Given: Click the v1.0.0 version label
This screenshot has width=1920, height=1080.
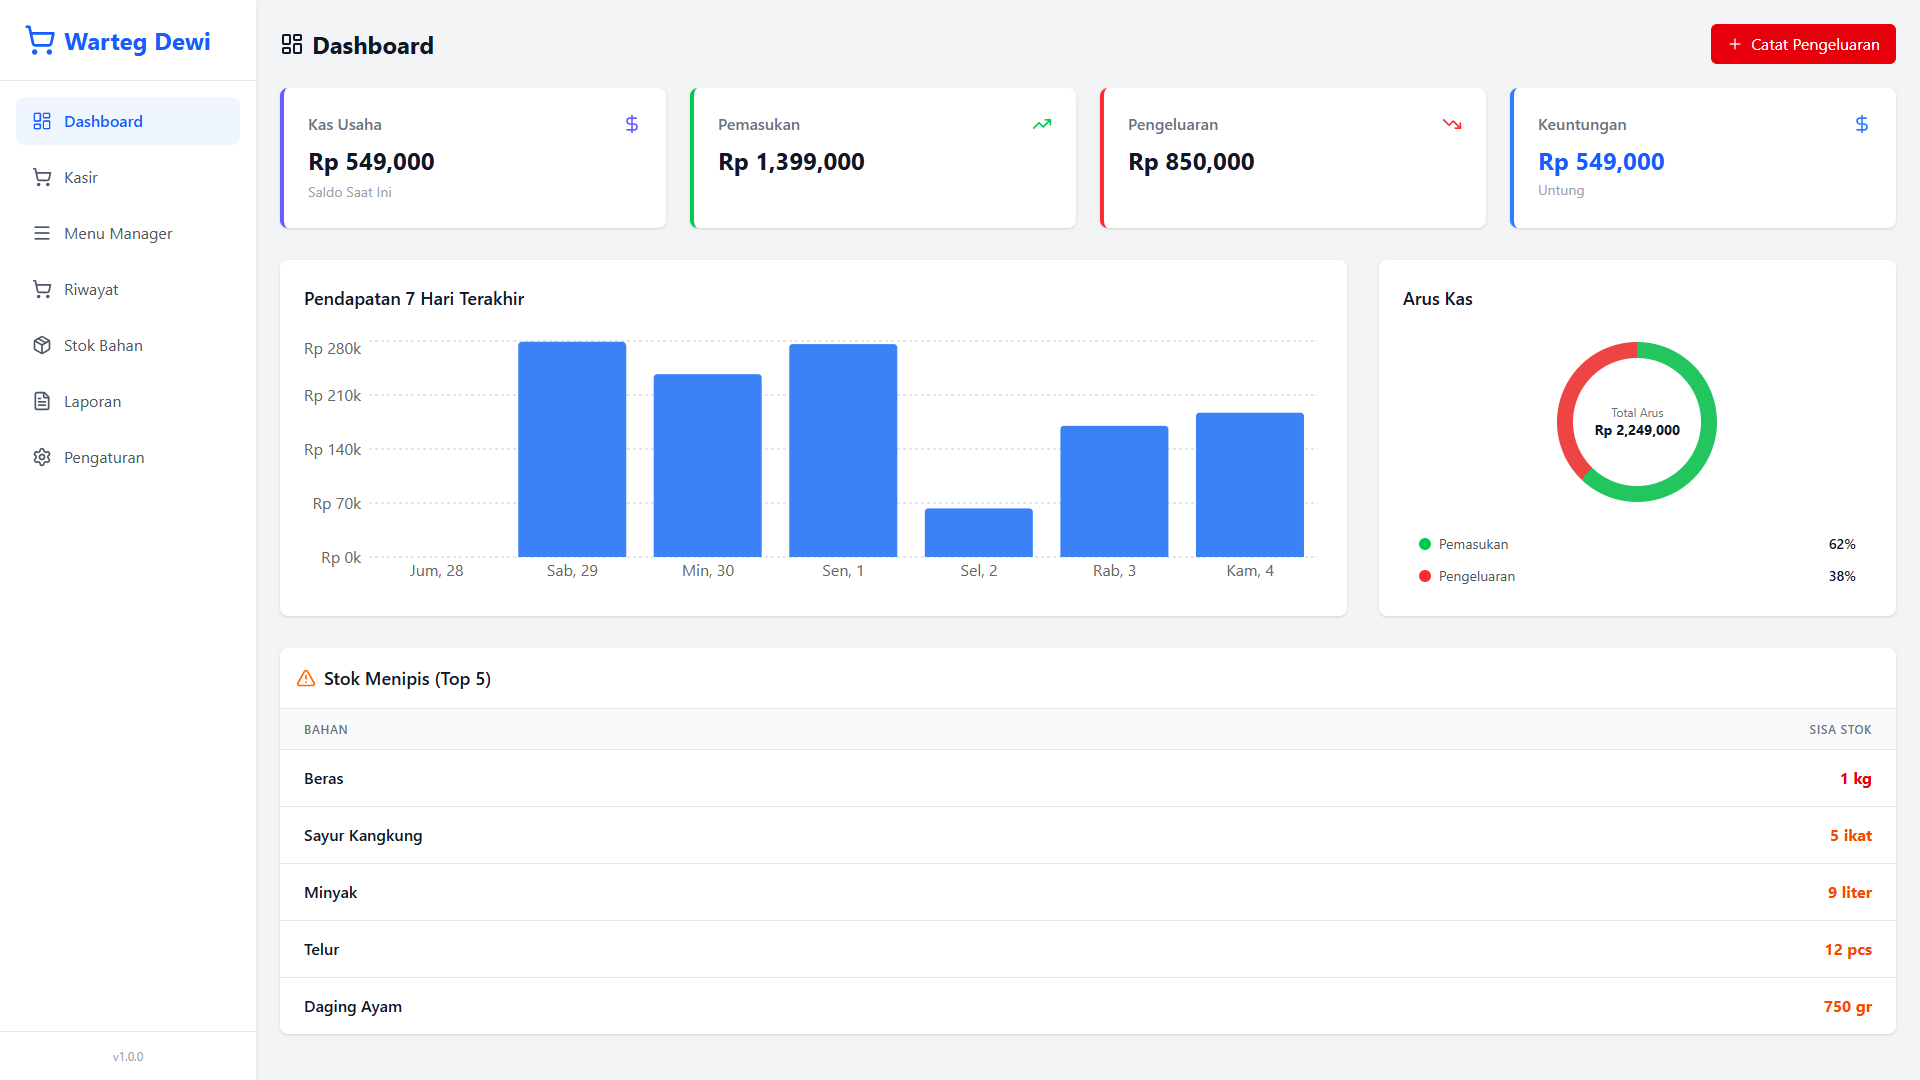Looking at the screenshot, I should coord(128,1056).
